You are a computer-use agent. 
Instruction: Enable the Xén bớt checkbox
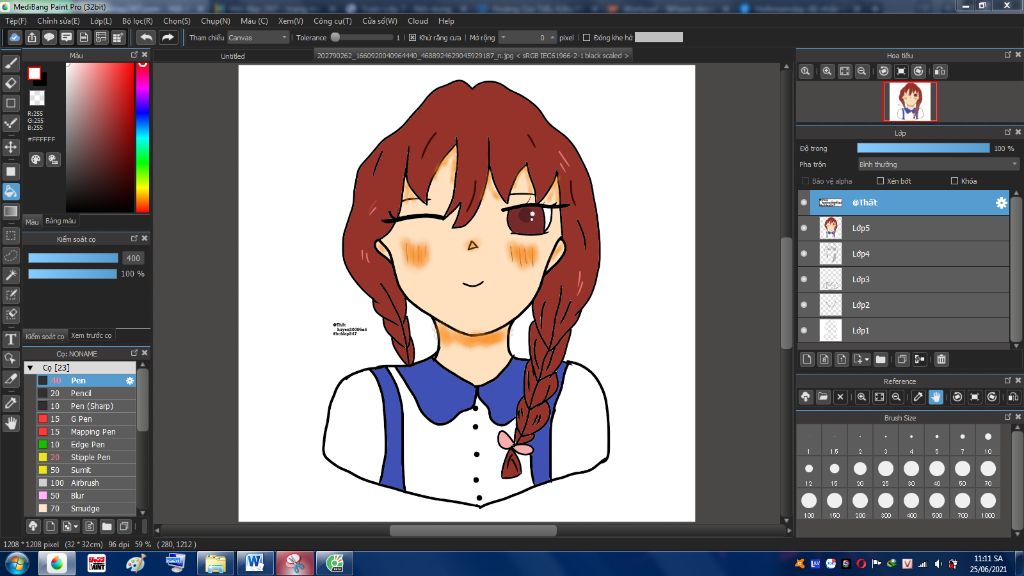[x=880, y=181]
